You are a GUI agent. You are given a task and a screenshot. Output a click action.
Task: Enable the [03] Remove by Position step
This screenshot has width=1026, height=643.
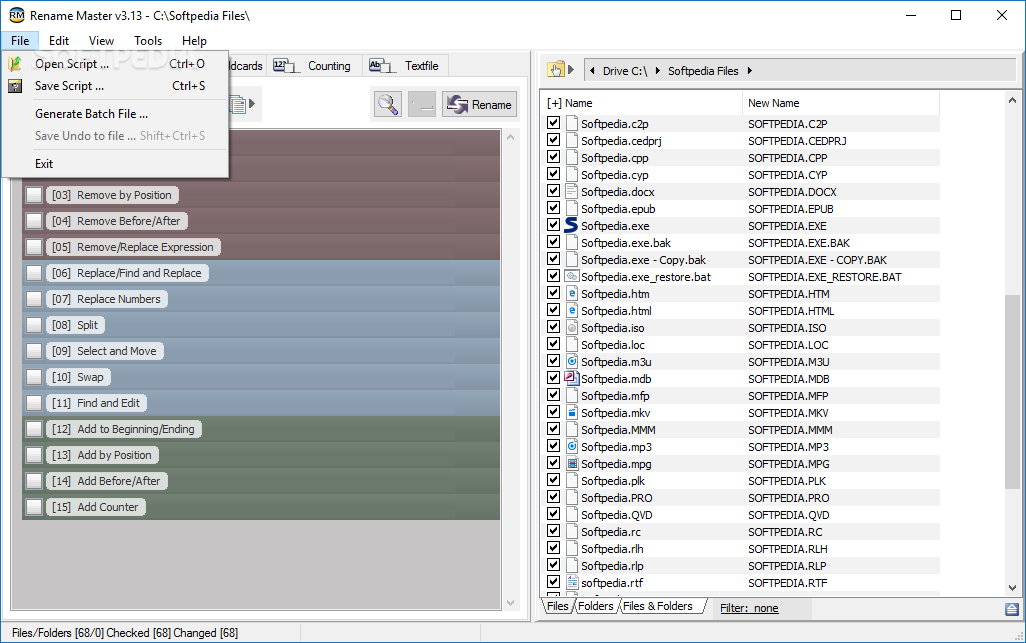point(34,195)
